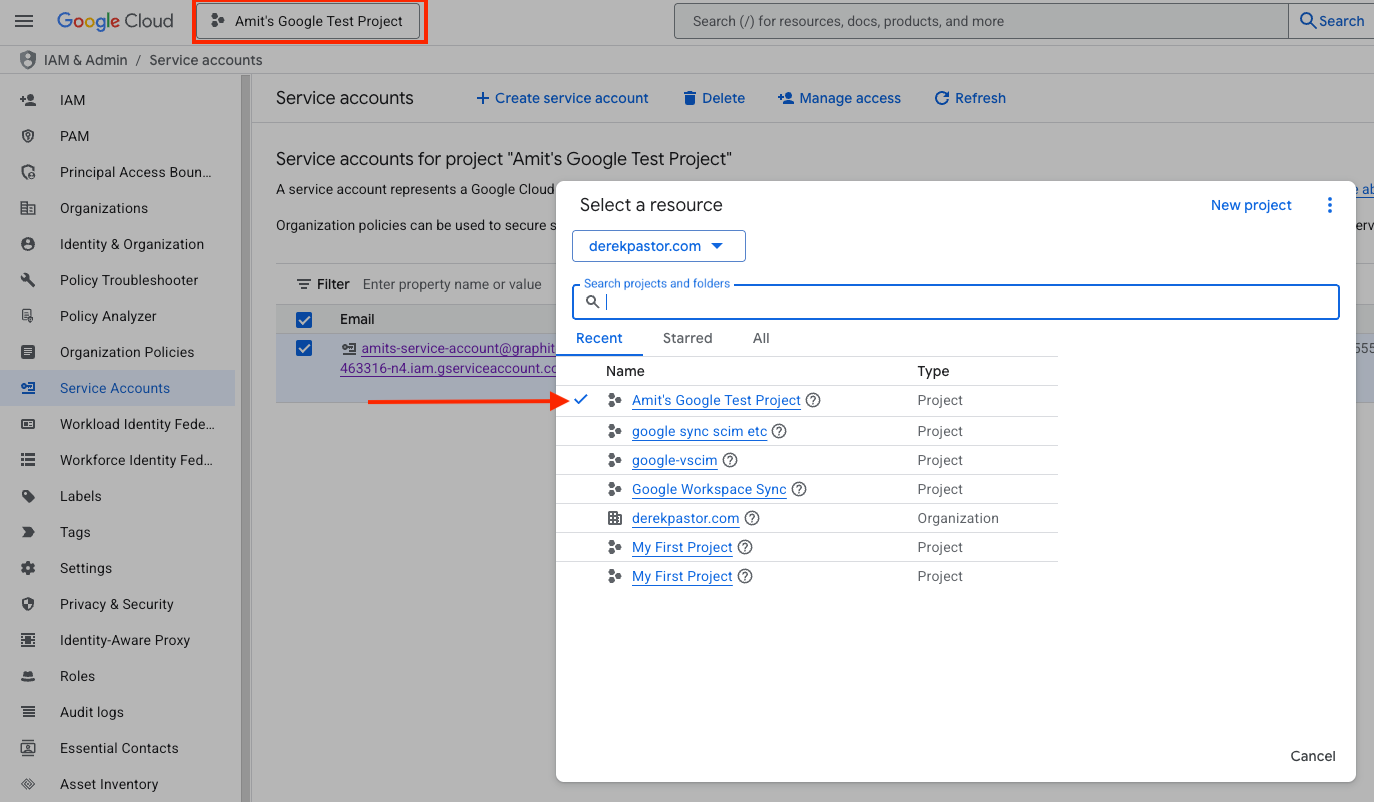Screen dimensions: 1374x802
Task: Click help icon next to google-vscim
Action: [x=730, y=460]
